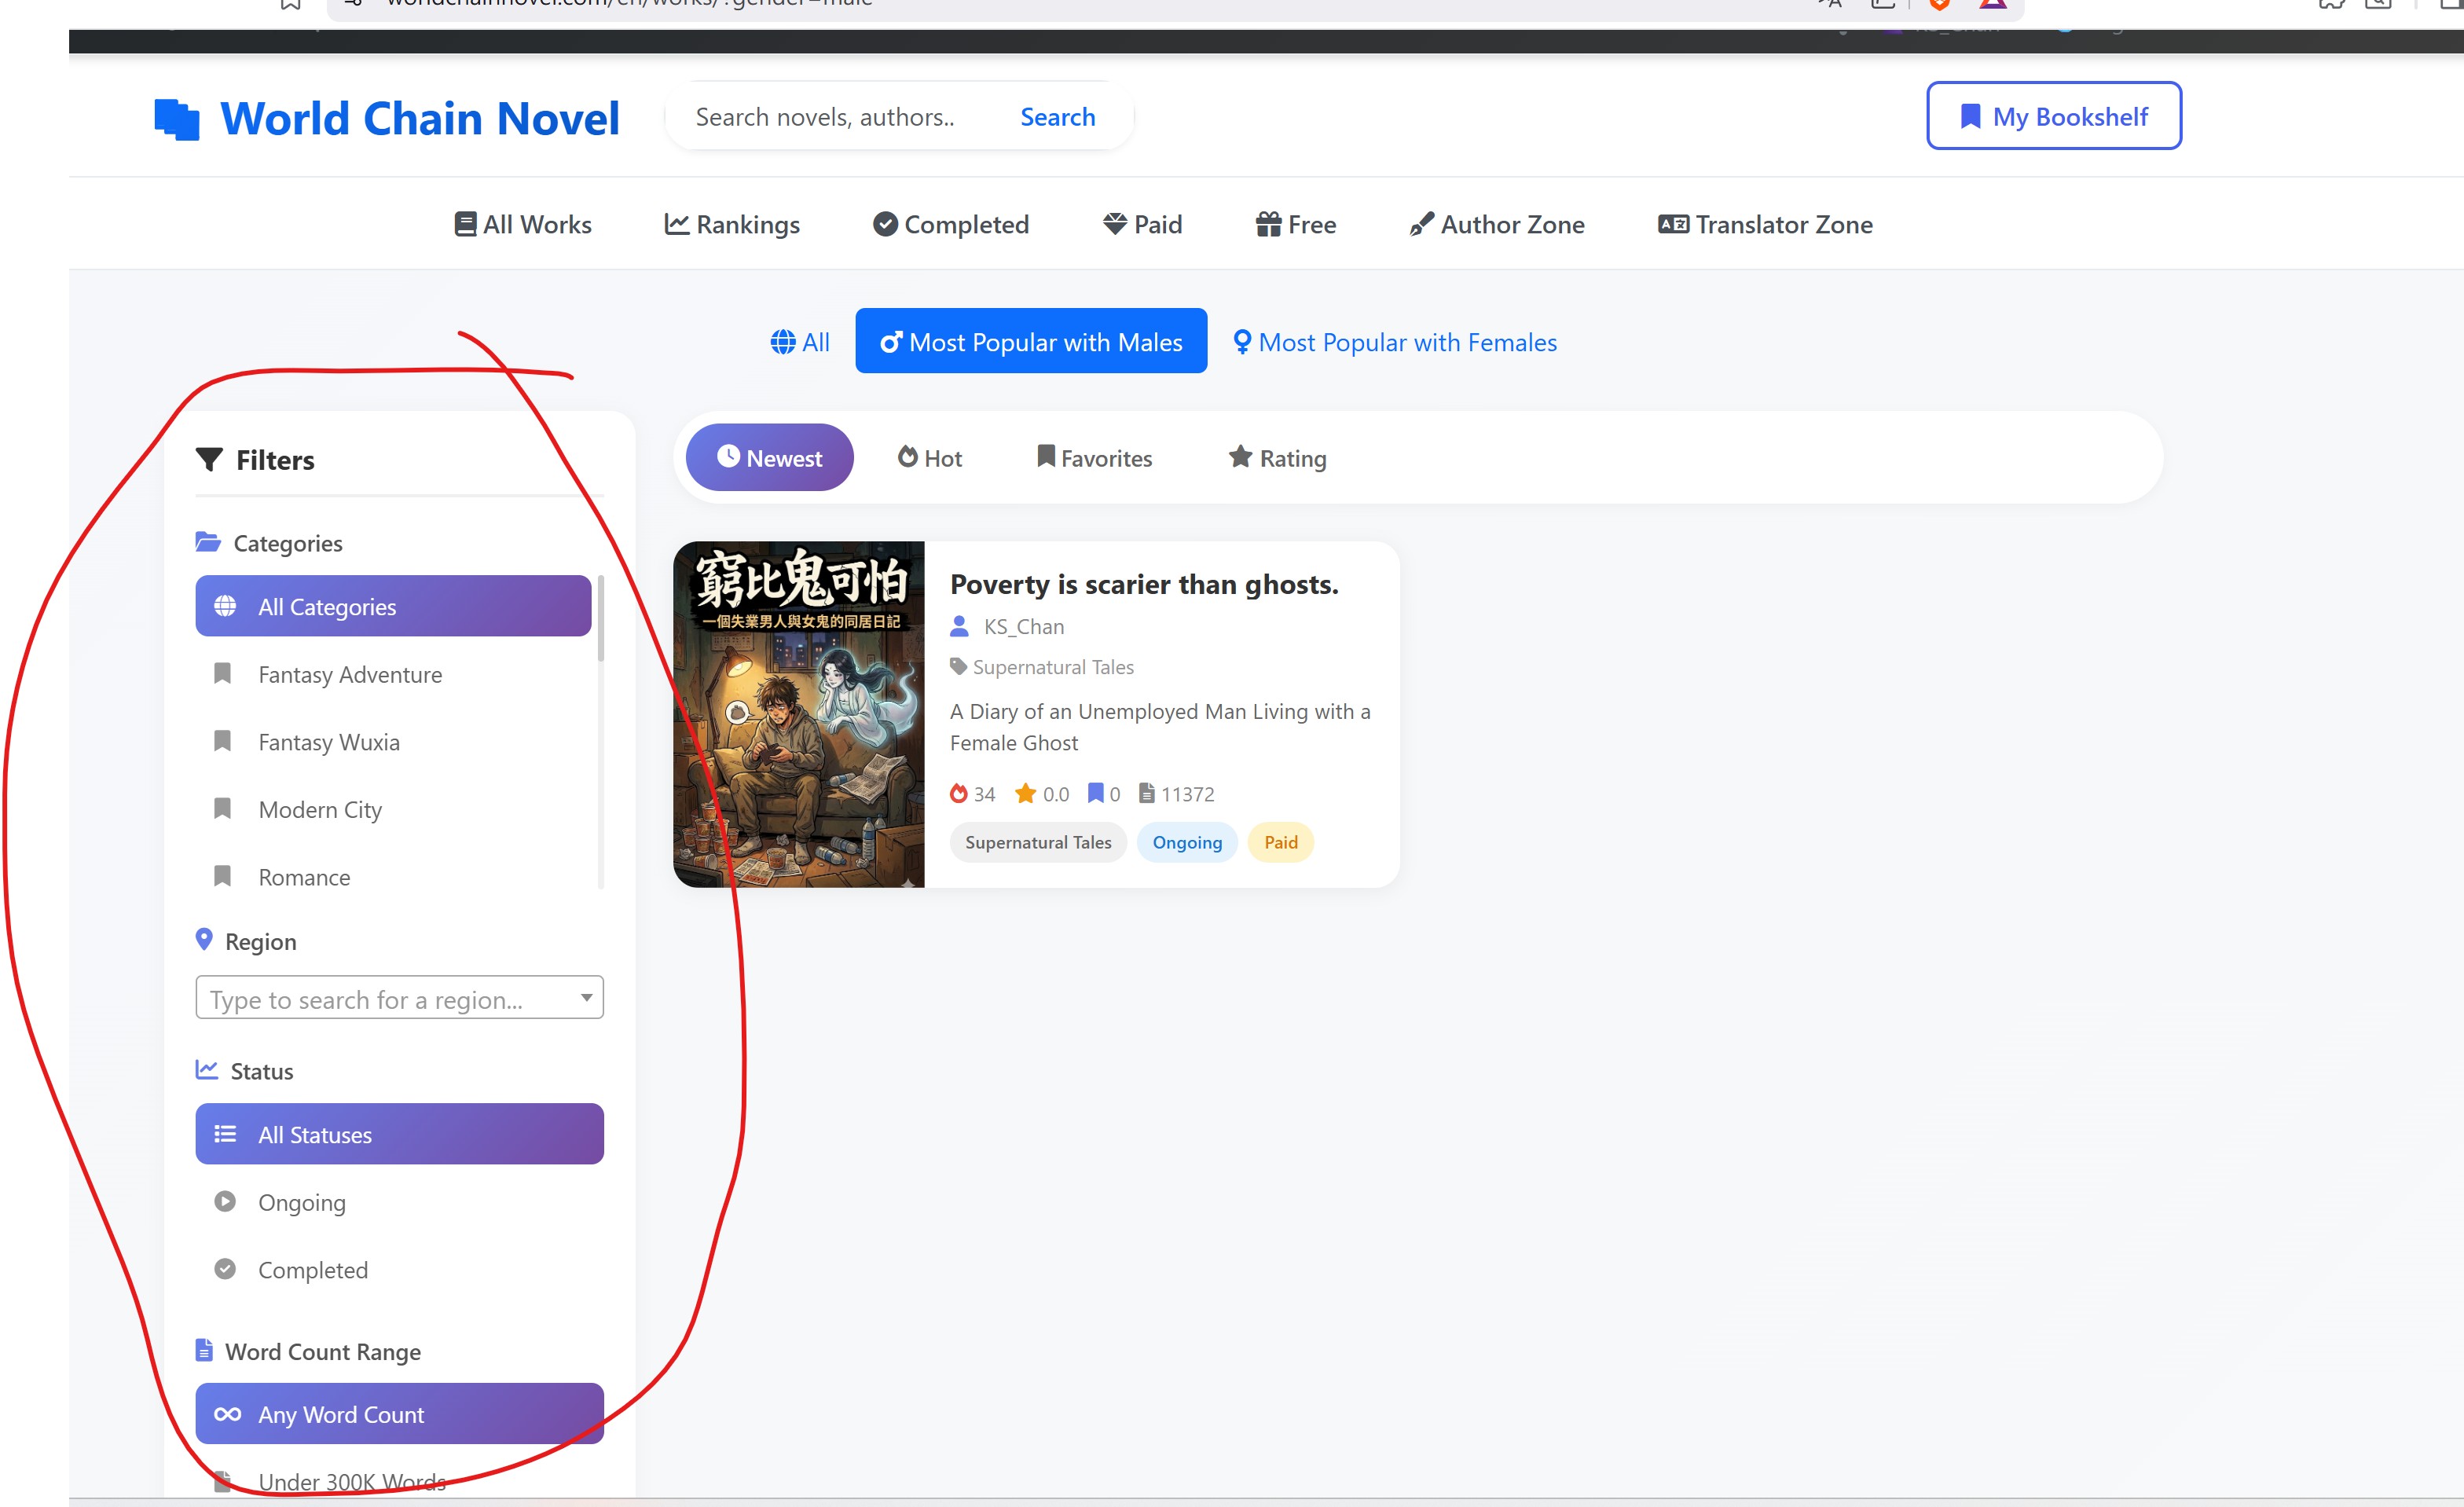Click the gift icon for Free works
Image resolution: width=2464 pixels, height=1507 pixels.
tap(1268, 224)
